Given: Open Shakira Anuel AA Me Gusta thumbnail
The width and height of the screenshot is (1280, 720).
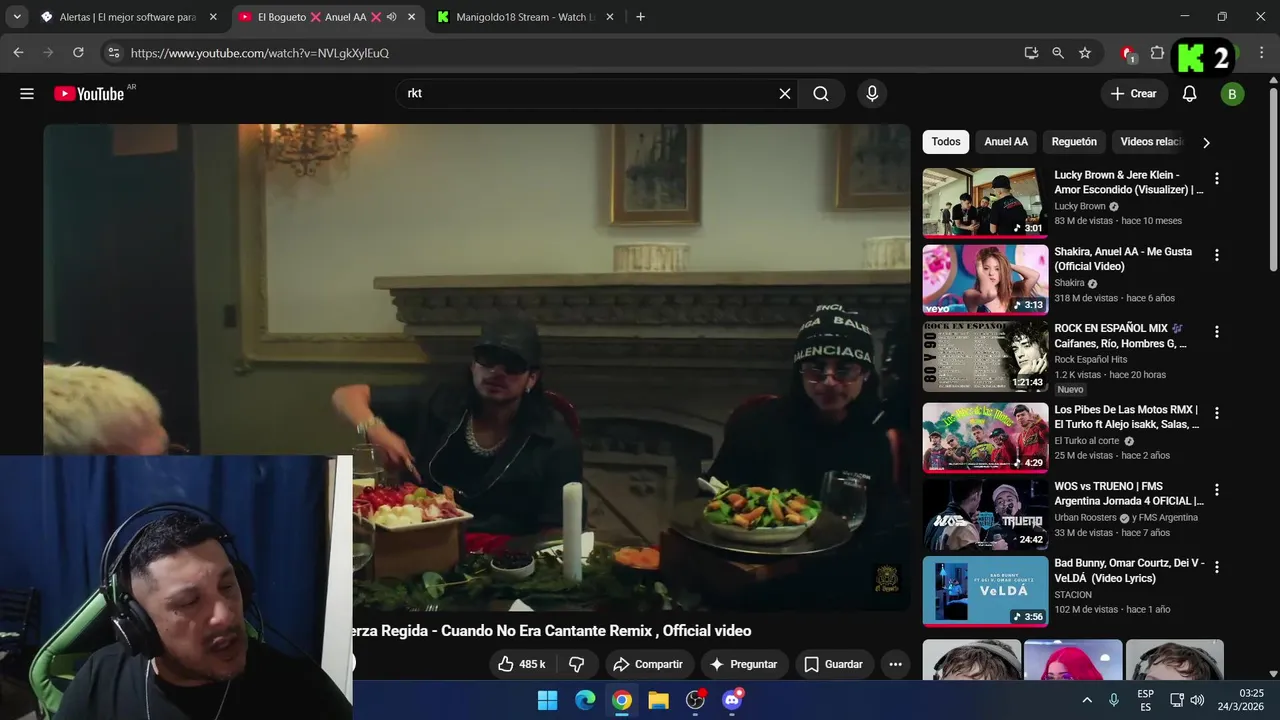Looking at the screenshot, I should [x=985, y=280].
